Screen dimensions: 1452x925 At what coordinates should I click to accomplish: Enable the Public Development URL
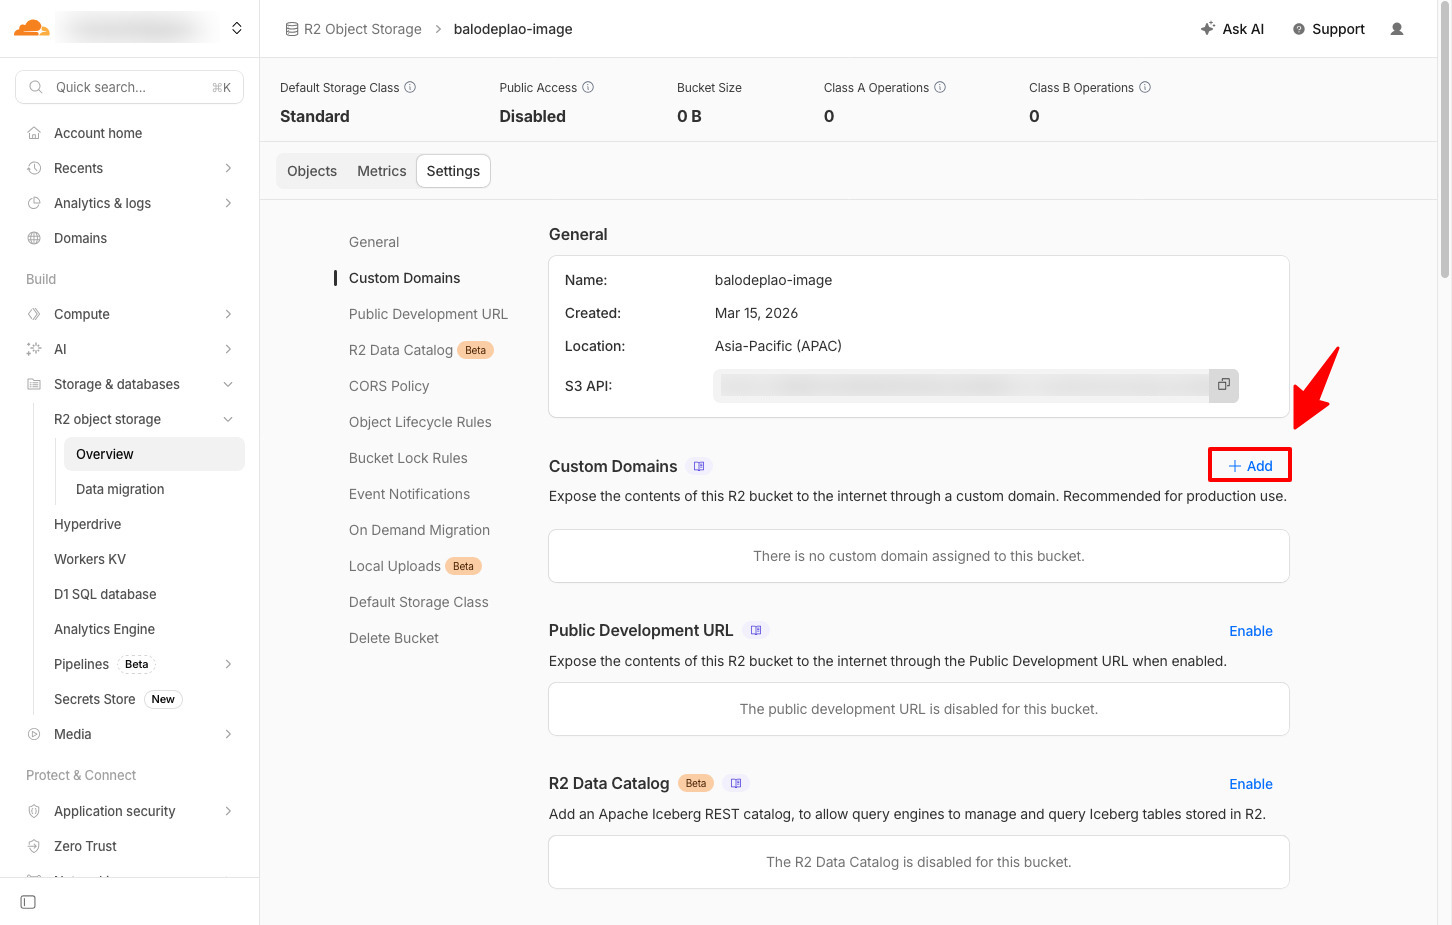[x=1250, y=631]
